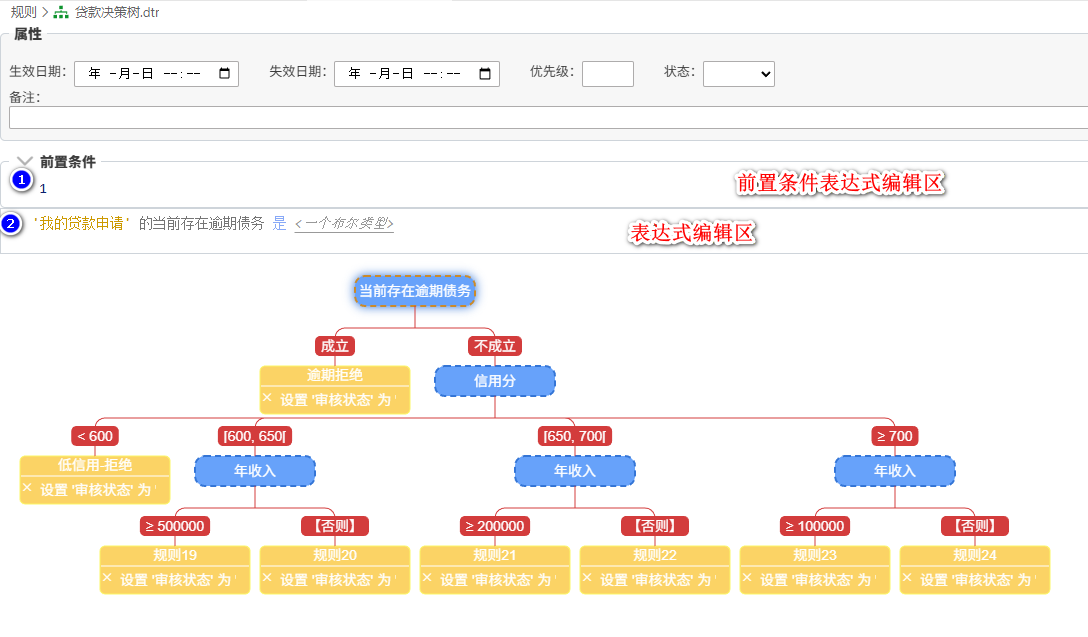Click the 是 operator in the expression
Image resolution: width=1088 pixels, height=637 pixels.
click(x=279, y=223)
